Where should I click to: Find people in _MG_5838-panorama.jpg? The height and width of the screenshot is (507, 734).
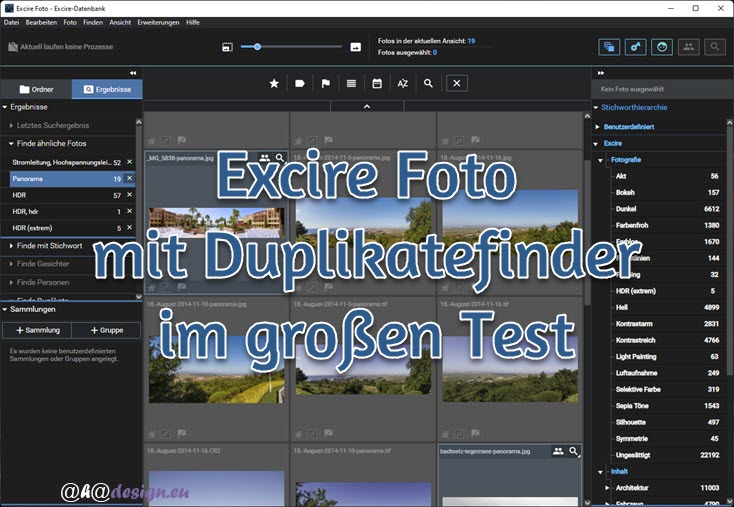(264, 158)
